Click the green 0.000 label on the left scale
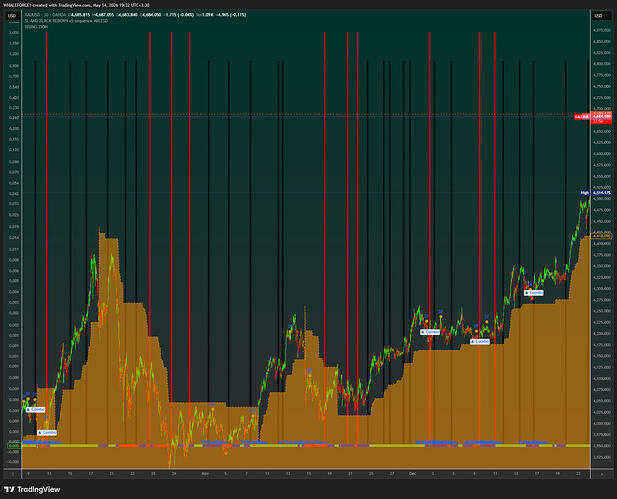Screen dimensions: 617x499 (13, 446)
